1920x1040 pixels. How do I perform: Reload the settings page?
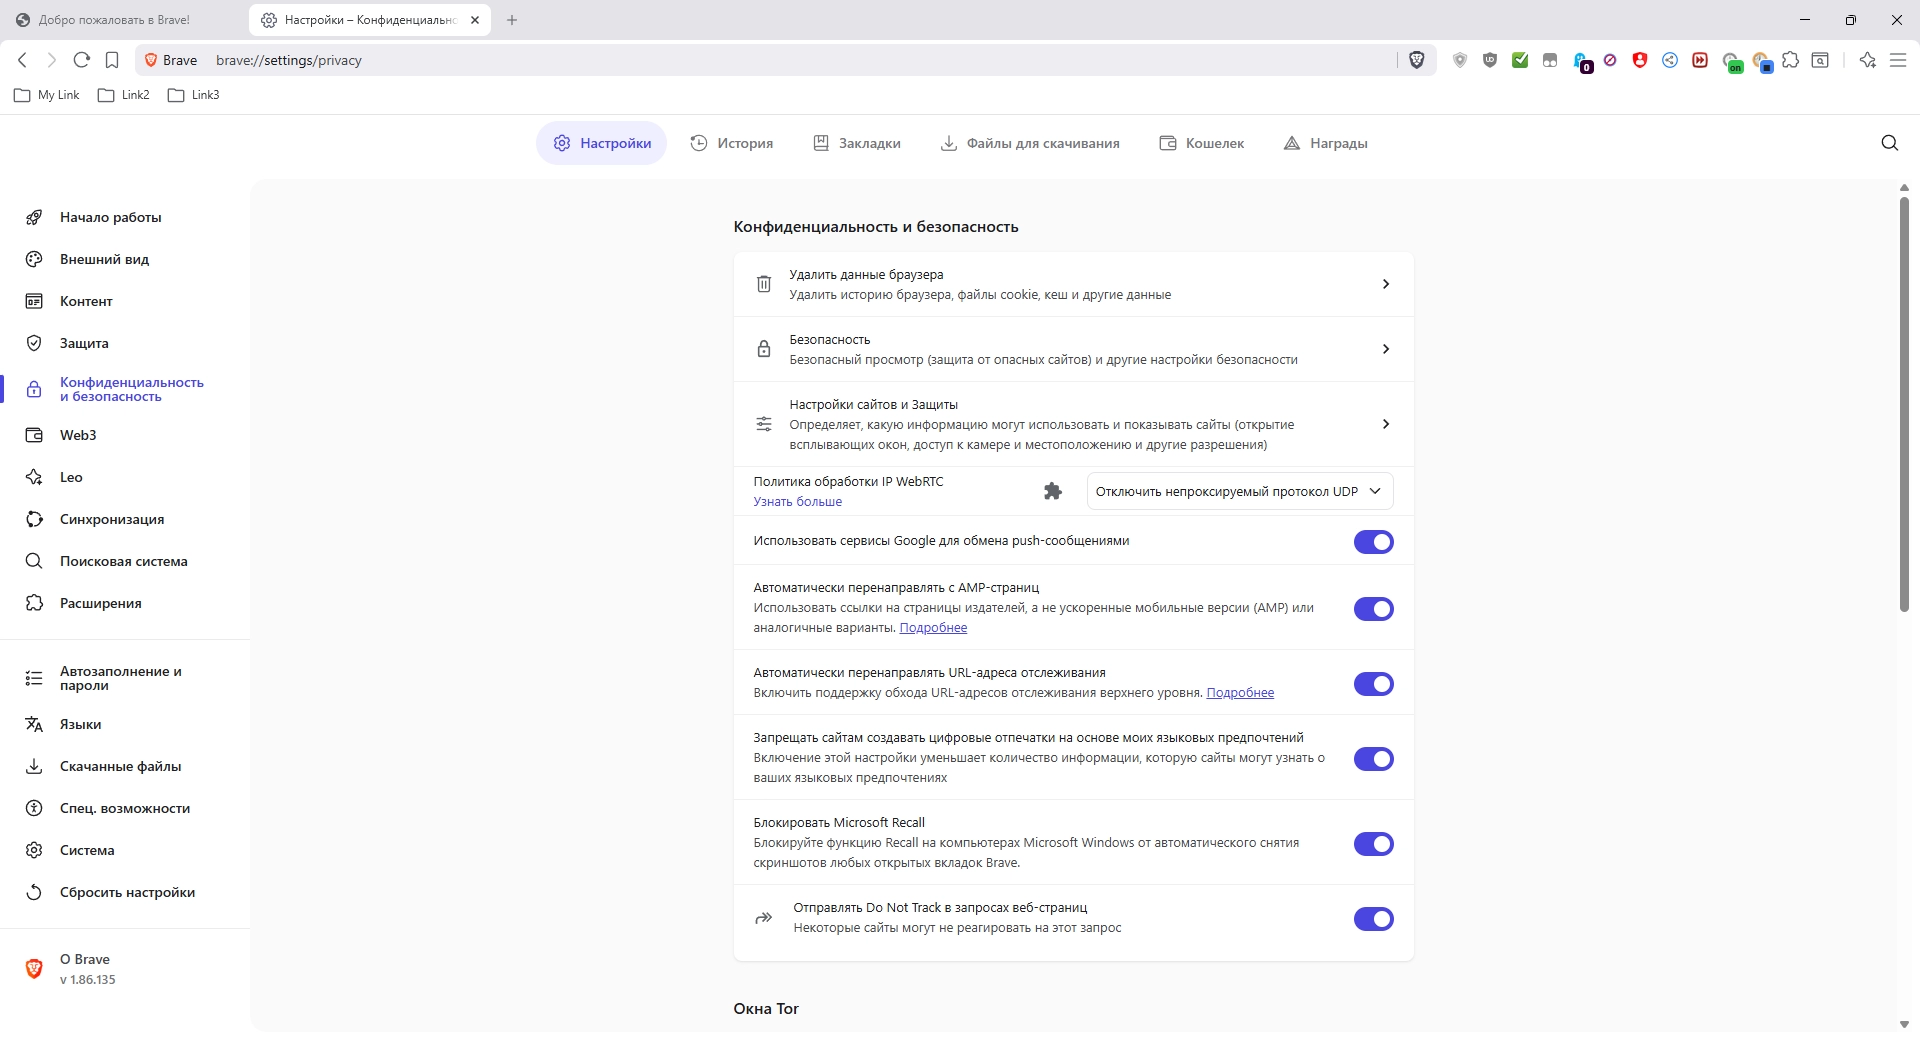pos(82,60)
